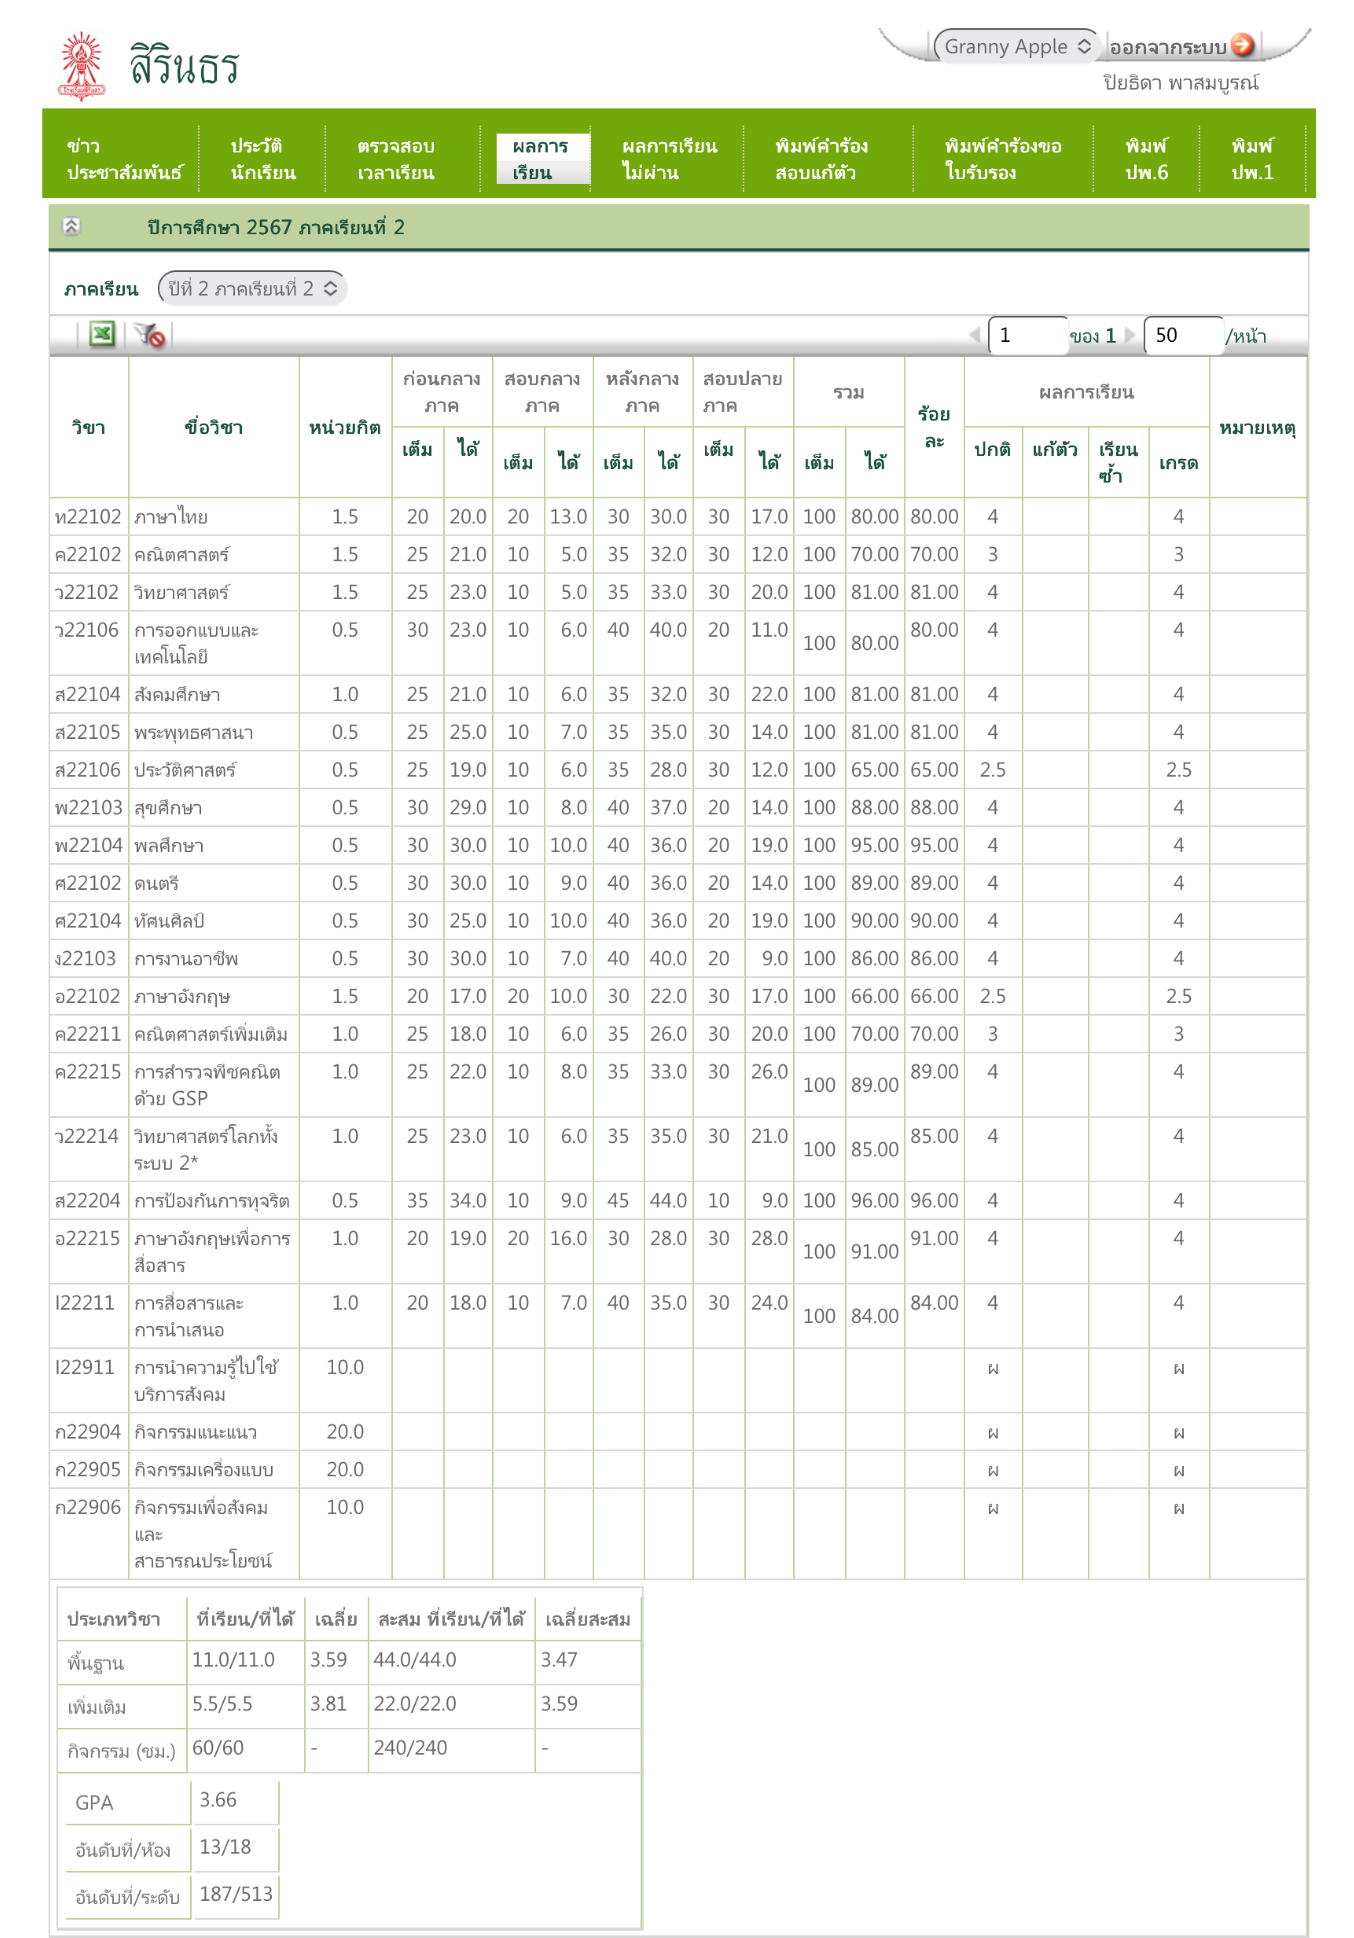Click the GPA value 3.66
Screen dimensions: 1354x1938
[x=218, y=1800]
